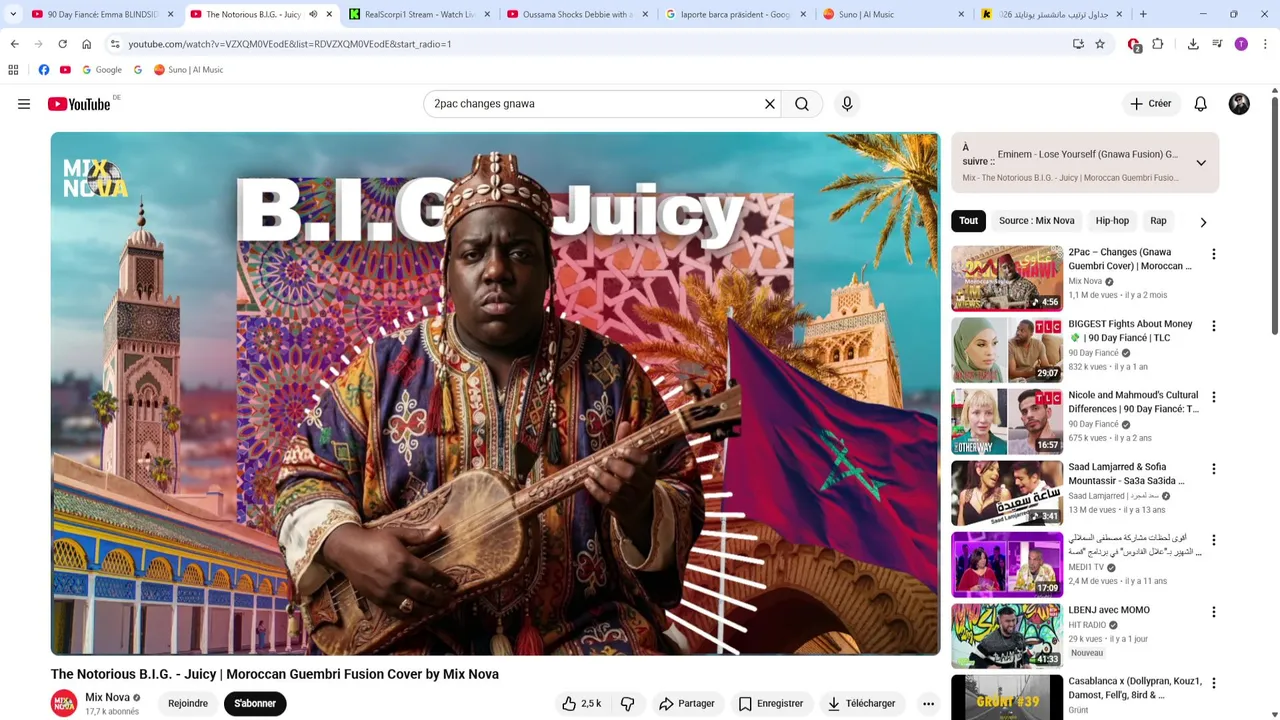The width and height of the screenshot is (1280, 720).
Task: Open the MEDI1 TV video thumbnail
Action: click(x=1007, y=565)
